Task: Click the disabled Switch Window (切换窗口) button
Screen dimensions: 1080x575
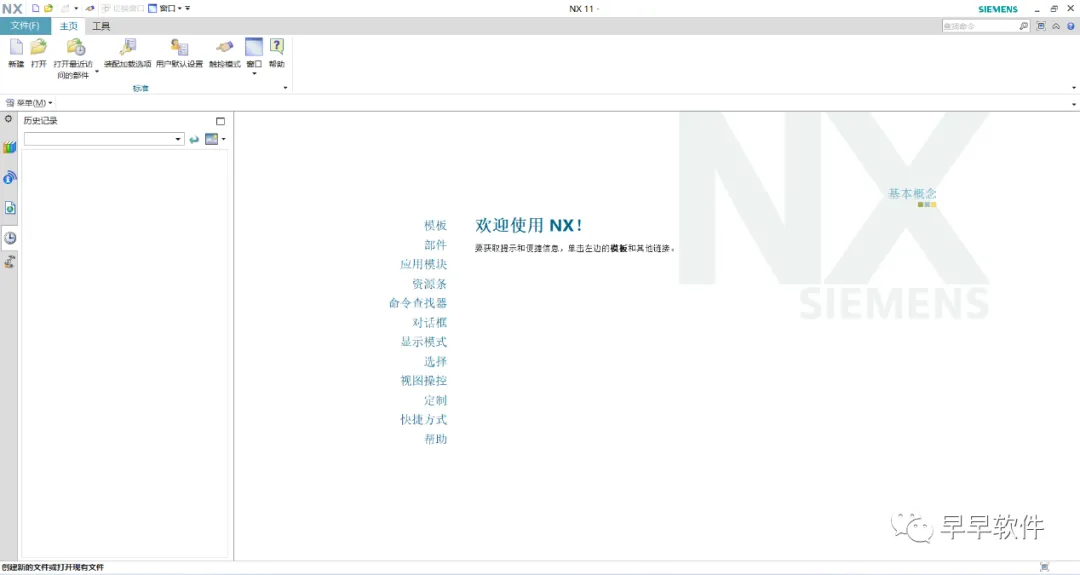Action: pyautogui.click(x=123, y=8)
